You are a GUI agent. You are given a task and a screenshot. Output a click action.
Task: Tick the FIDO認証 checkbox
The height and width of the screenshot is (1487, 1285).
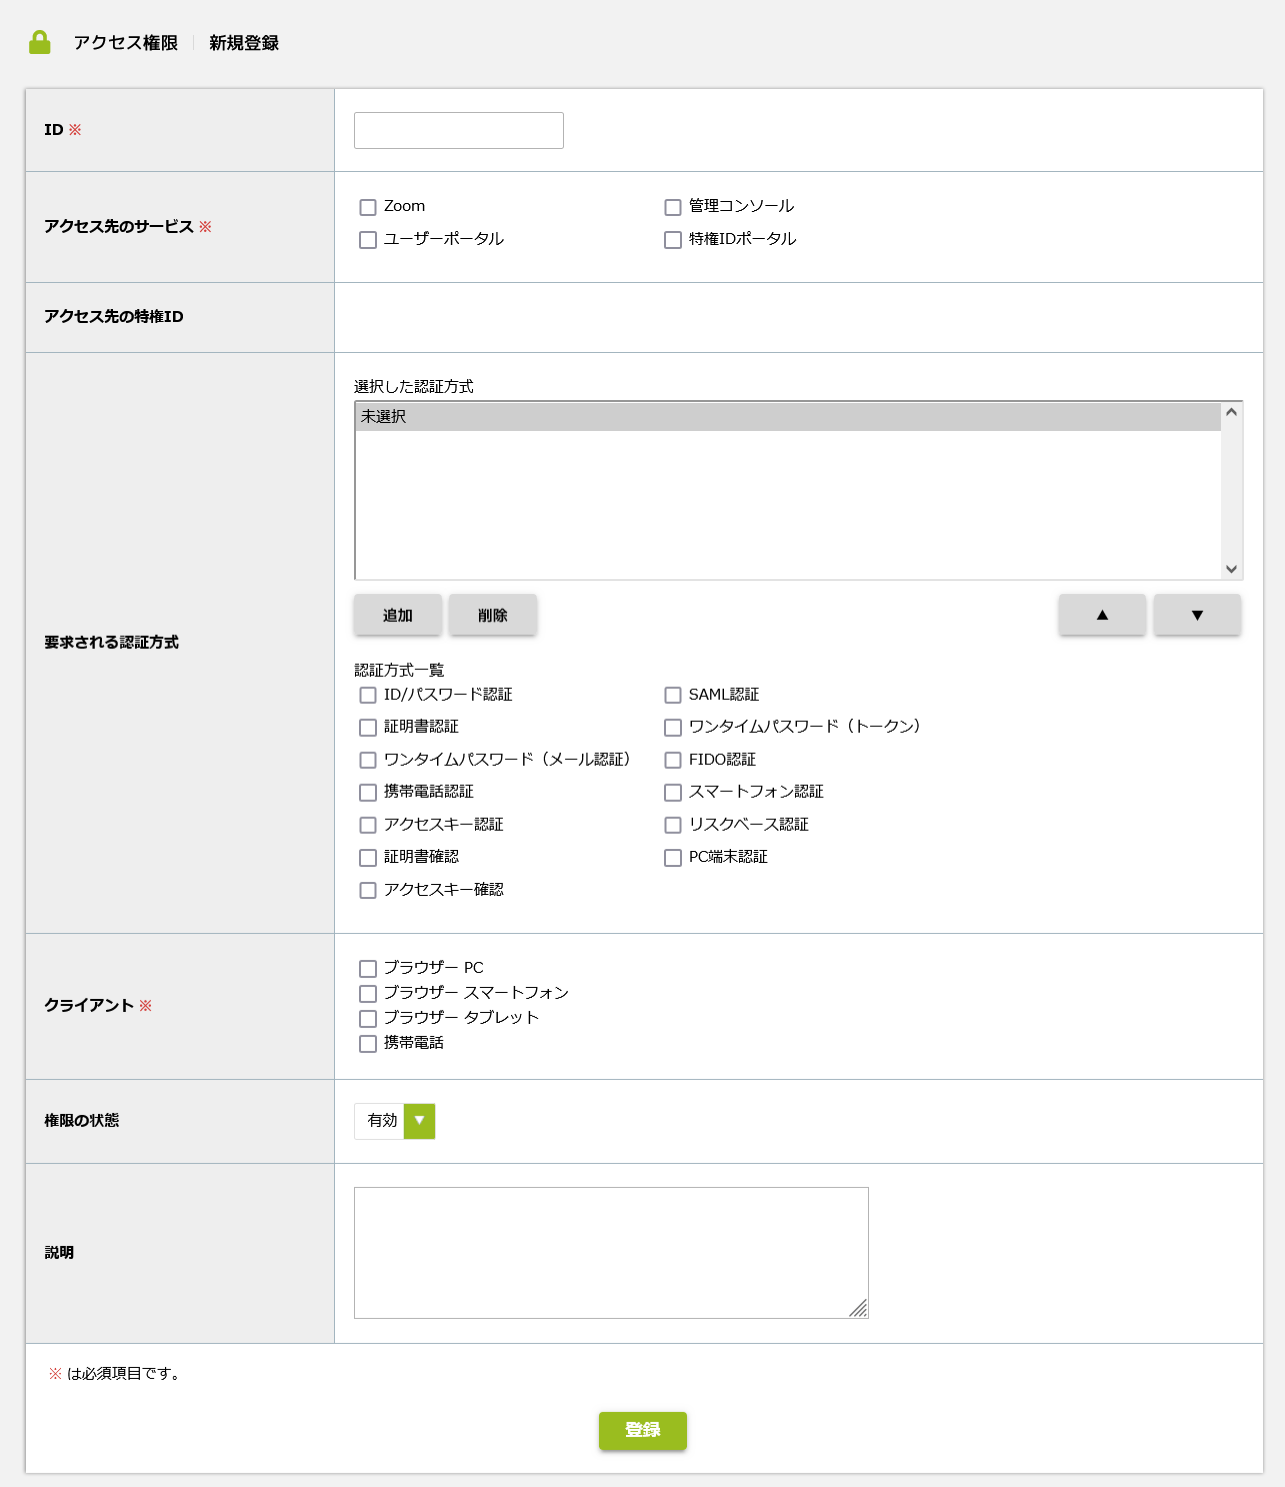[673, 760]
